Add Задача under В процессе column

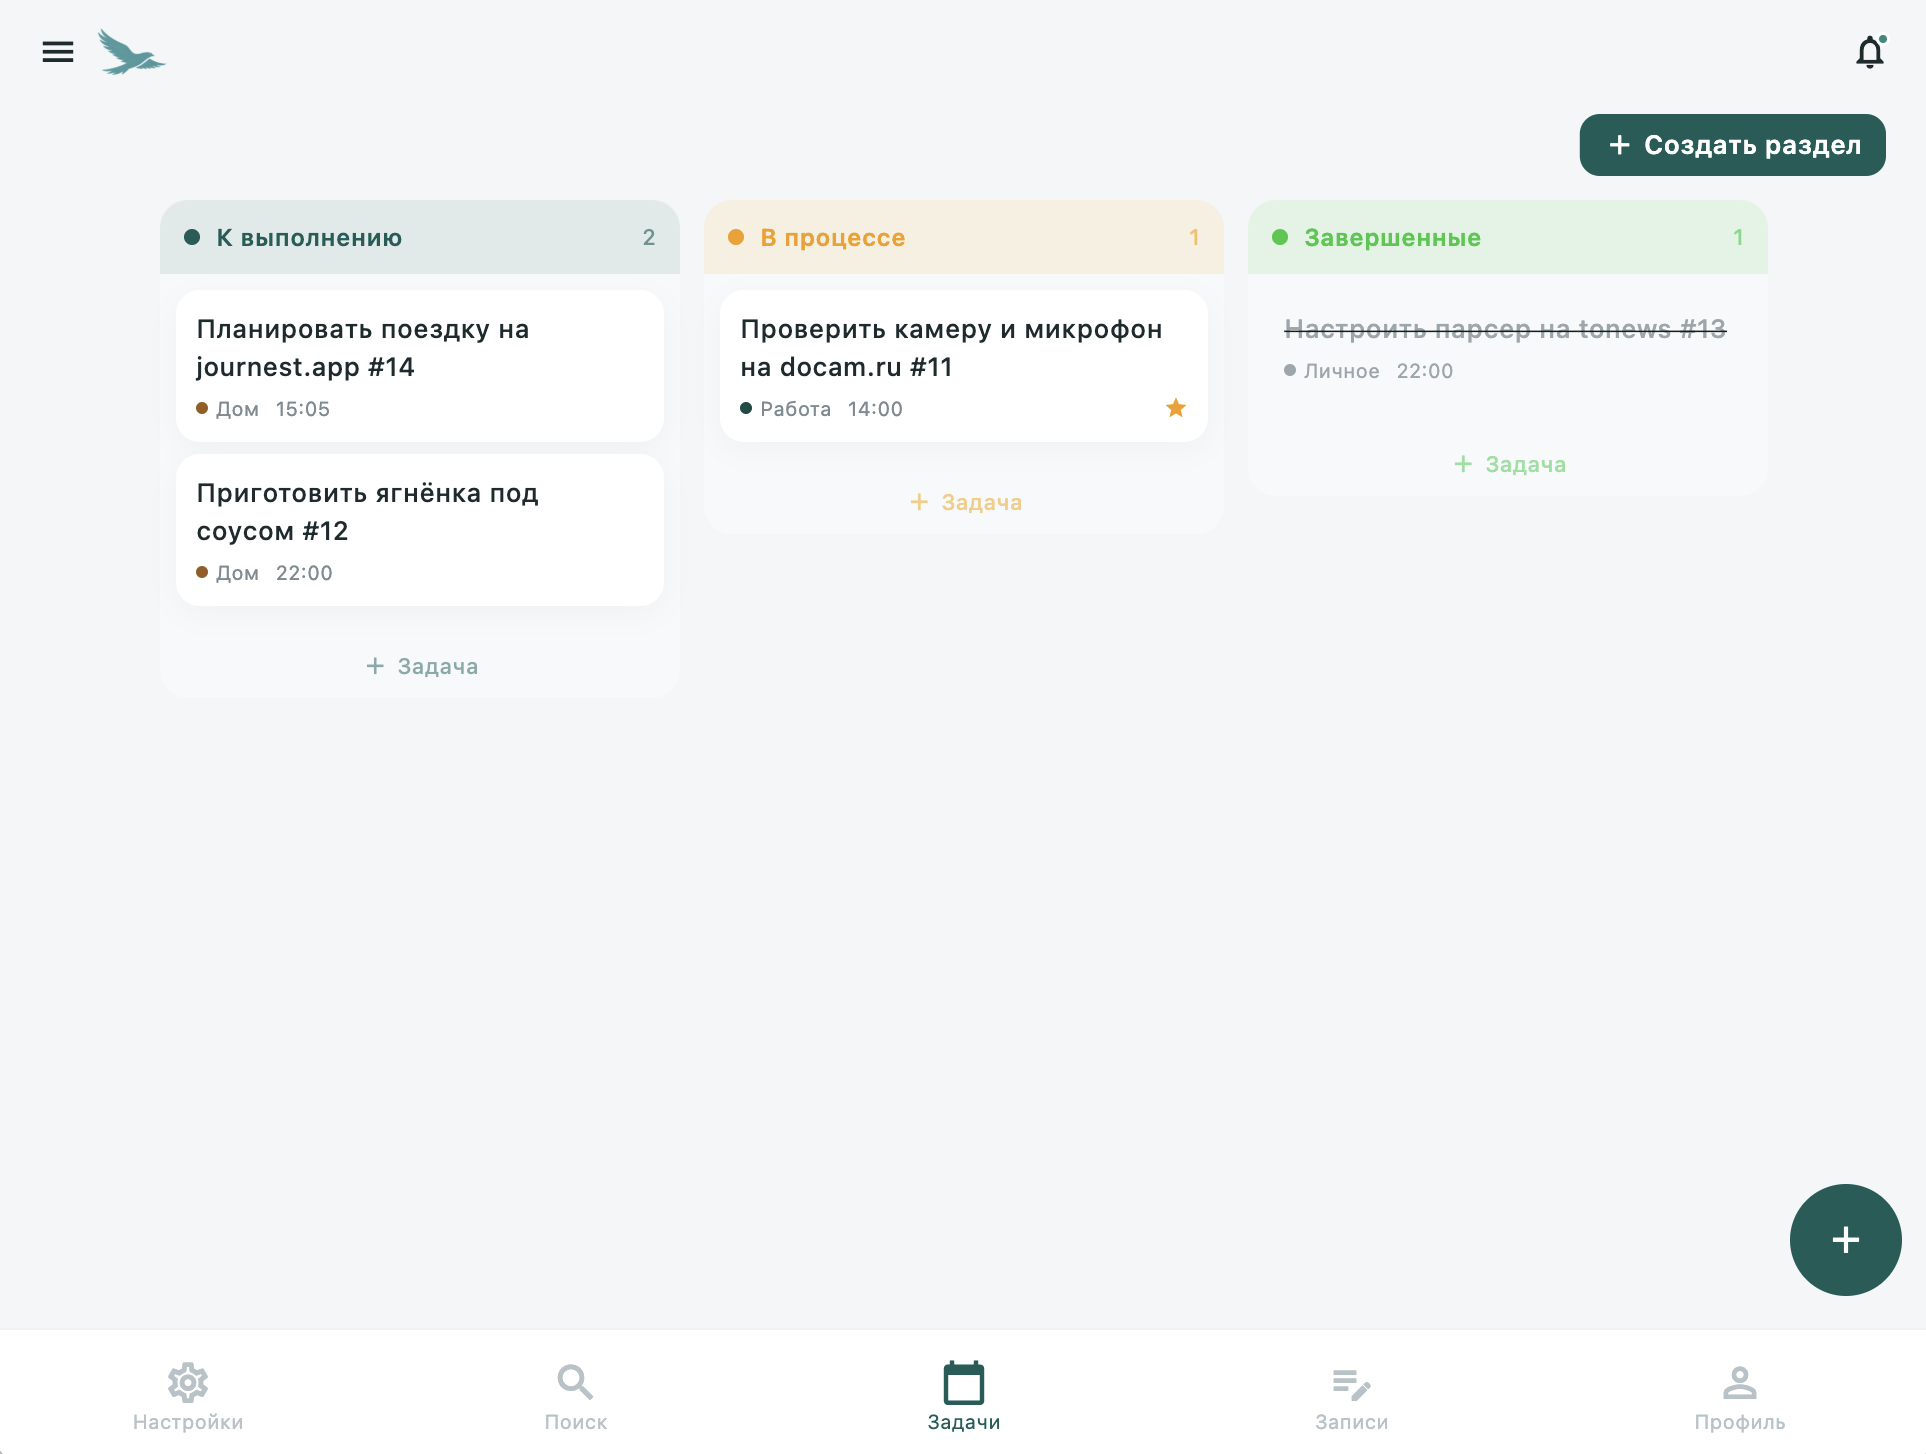click(x=965, y=502)
